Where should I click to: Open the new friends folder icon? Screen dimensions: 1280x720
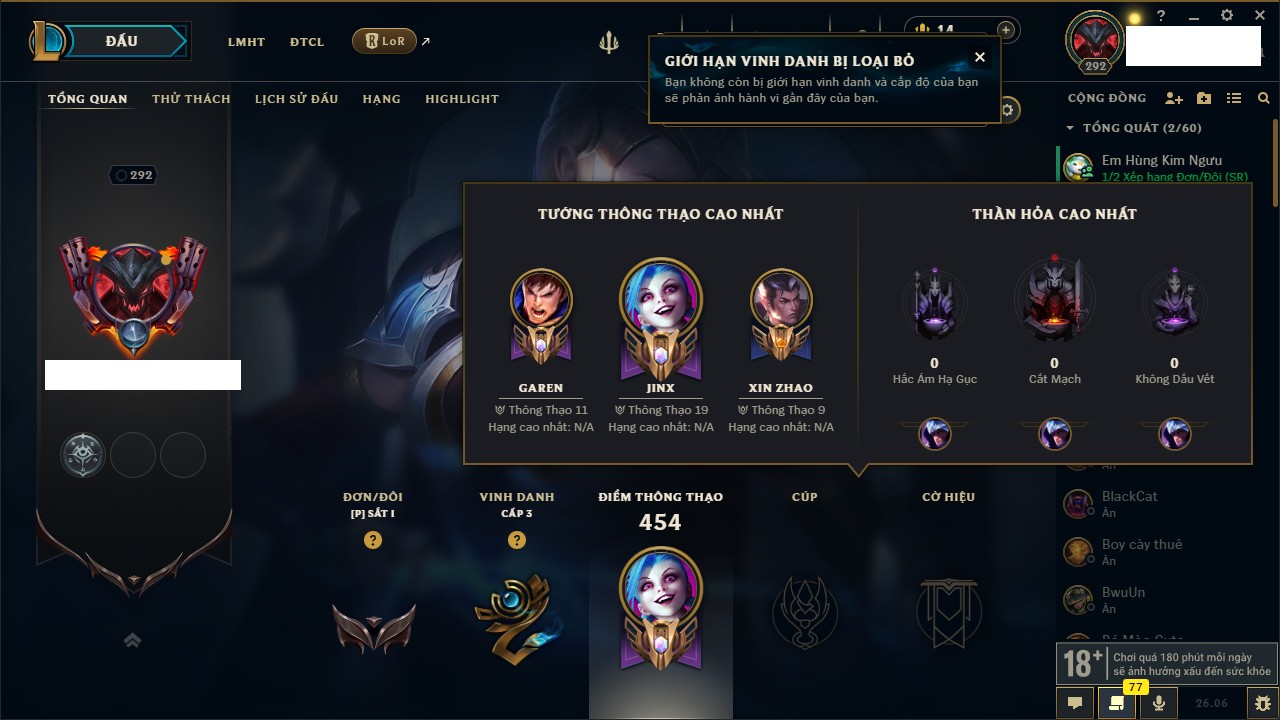click(x=1204, y=99)
